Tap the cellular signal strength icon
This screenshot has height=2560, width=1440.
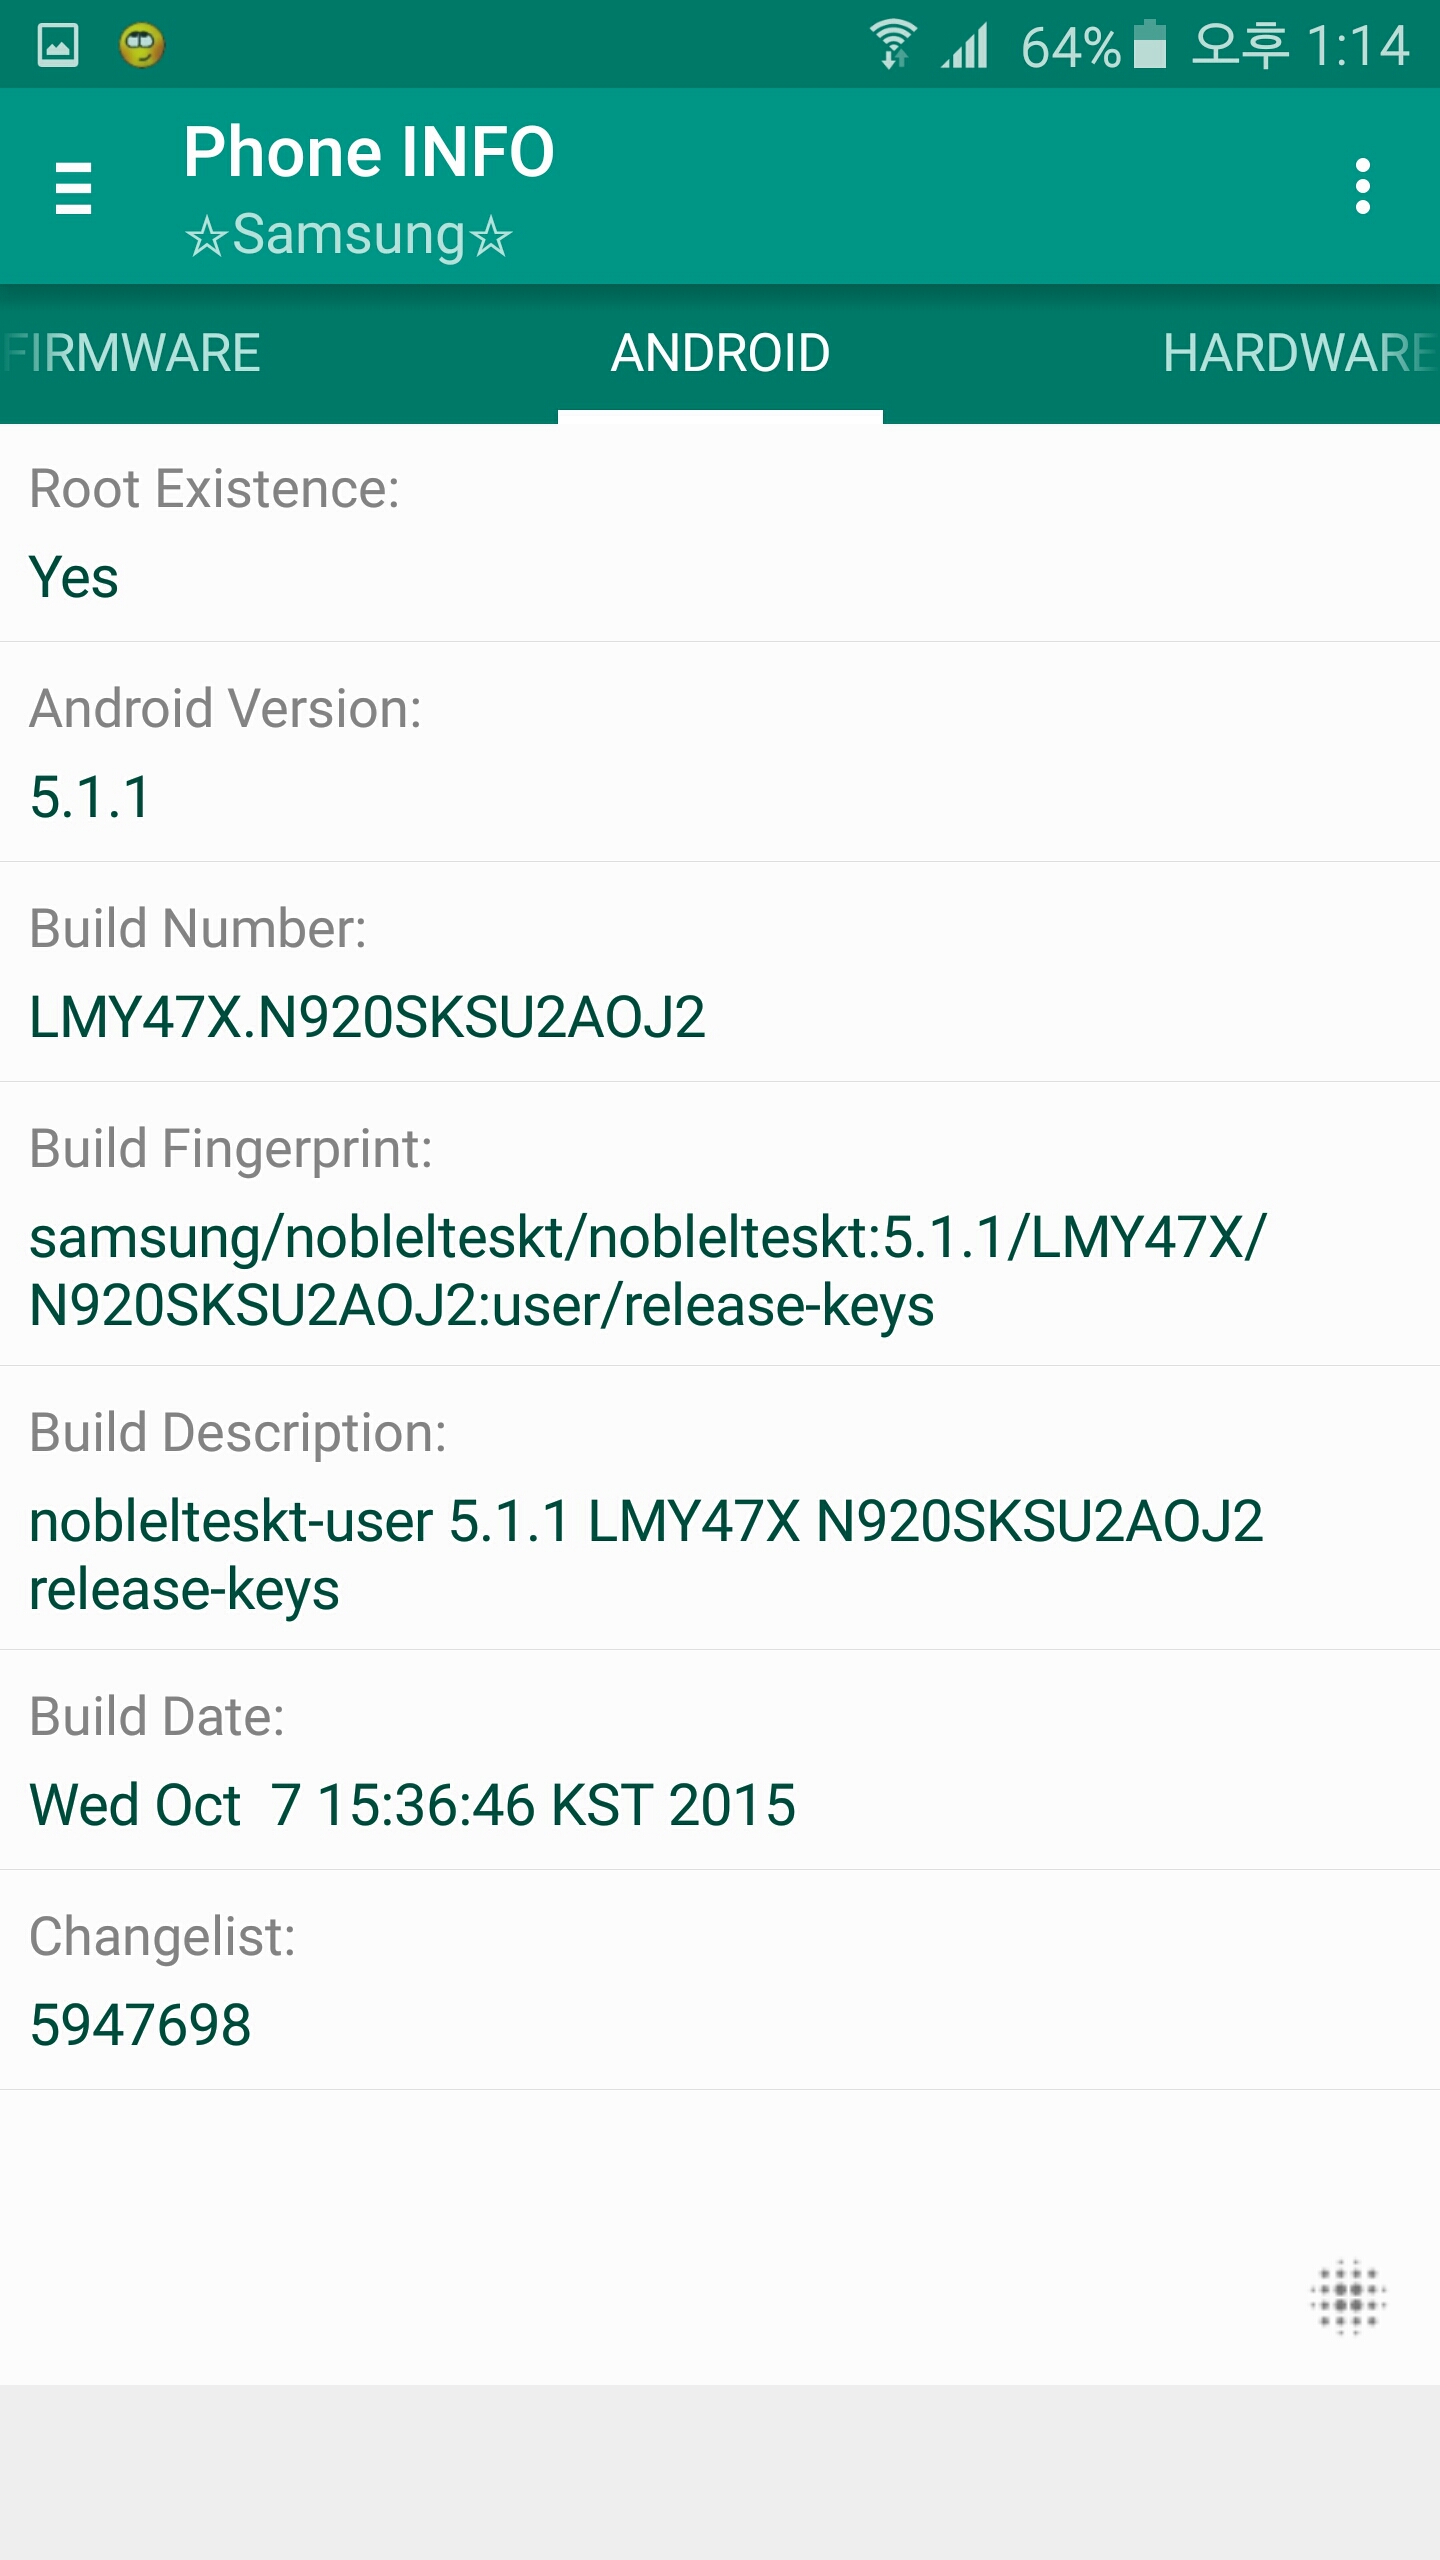tap(964, 45)
